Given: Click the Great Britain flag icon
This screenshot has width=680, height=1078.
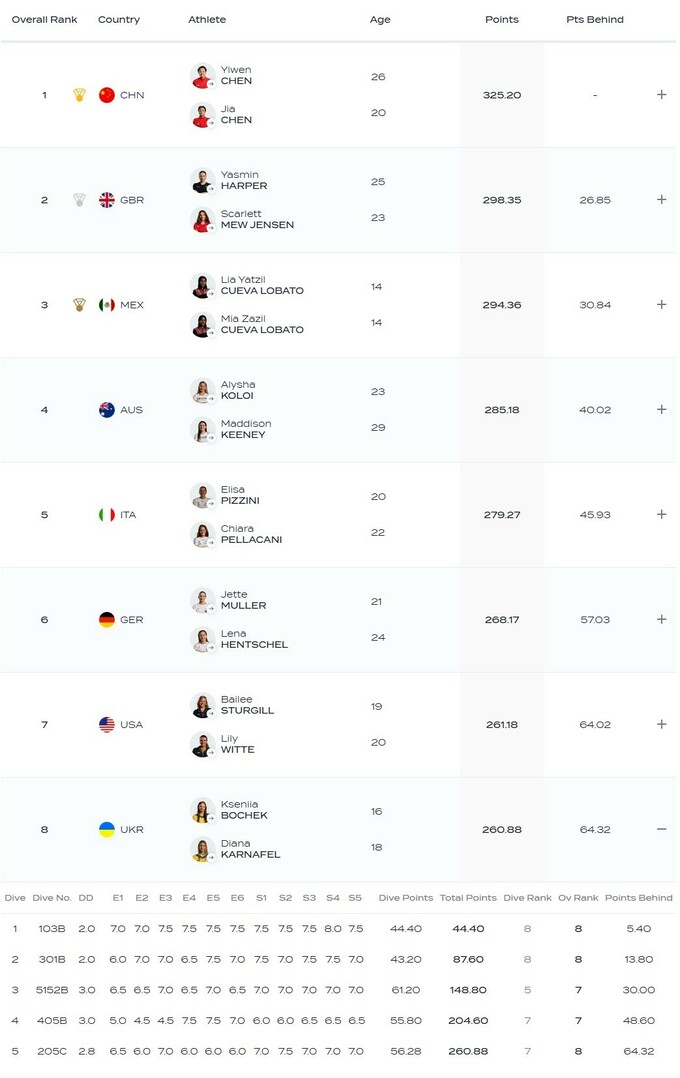Looking at the screenshot, I should 107,200.
